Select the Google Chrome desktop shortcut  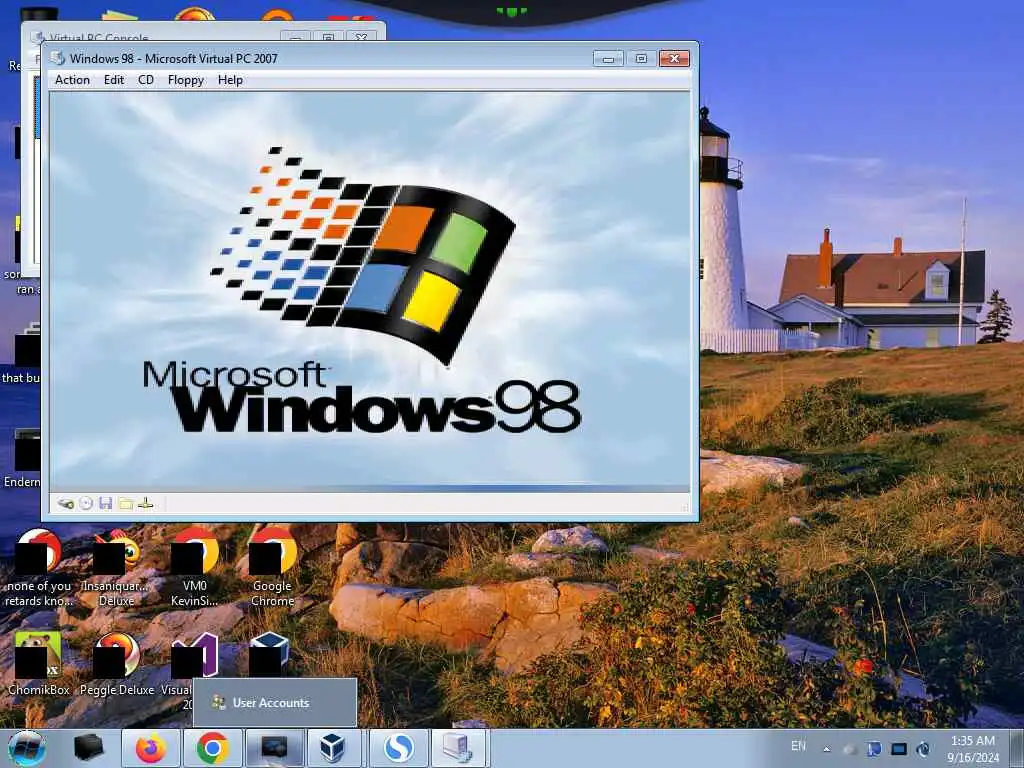tap(272, 569)
